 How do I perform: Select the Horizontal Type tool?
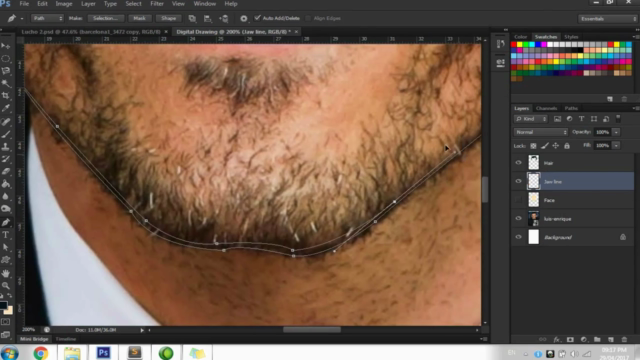pyautogui.click(x=6, y=235)
